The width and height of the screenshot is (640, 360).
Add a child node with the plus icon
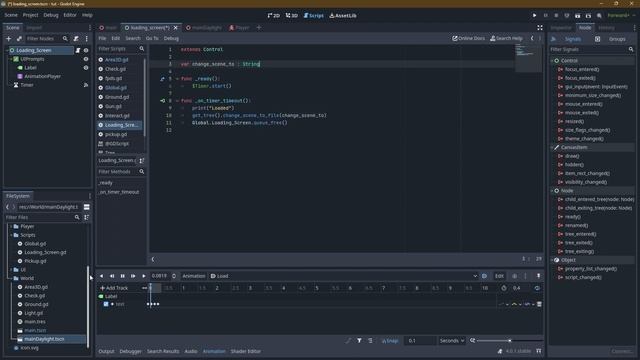[x=9, y=38]
